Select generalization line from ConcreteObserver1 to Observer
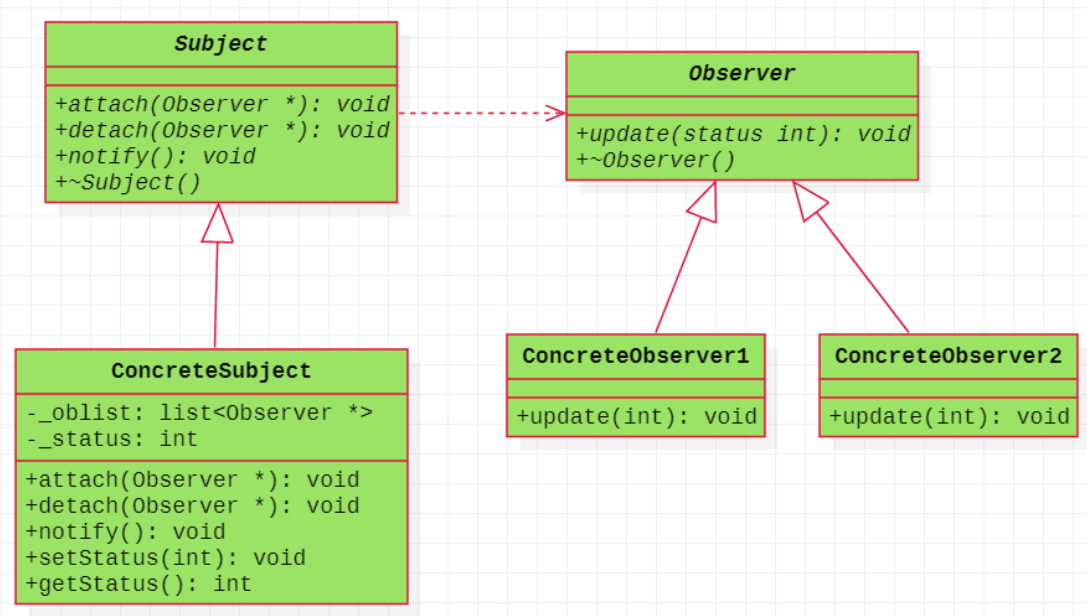Screen dimensions: 1087x616 (x=685, y=258)
